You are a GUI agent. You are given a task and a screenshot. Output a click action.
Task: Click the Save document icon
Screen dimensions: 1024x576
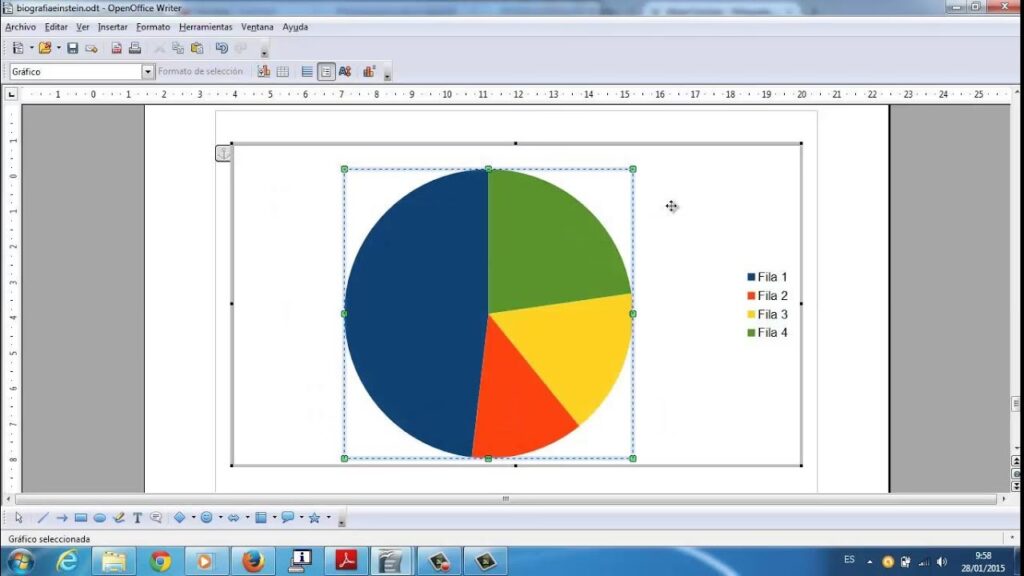[x=73, y=48]
